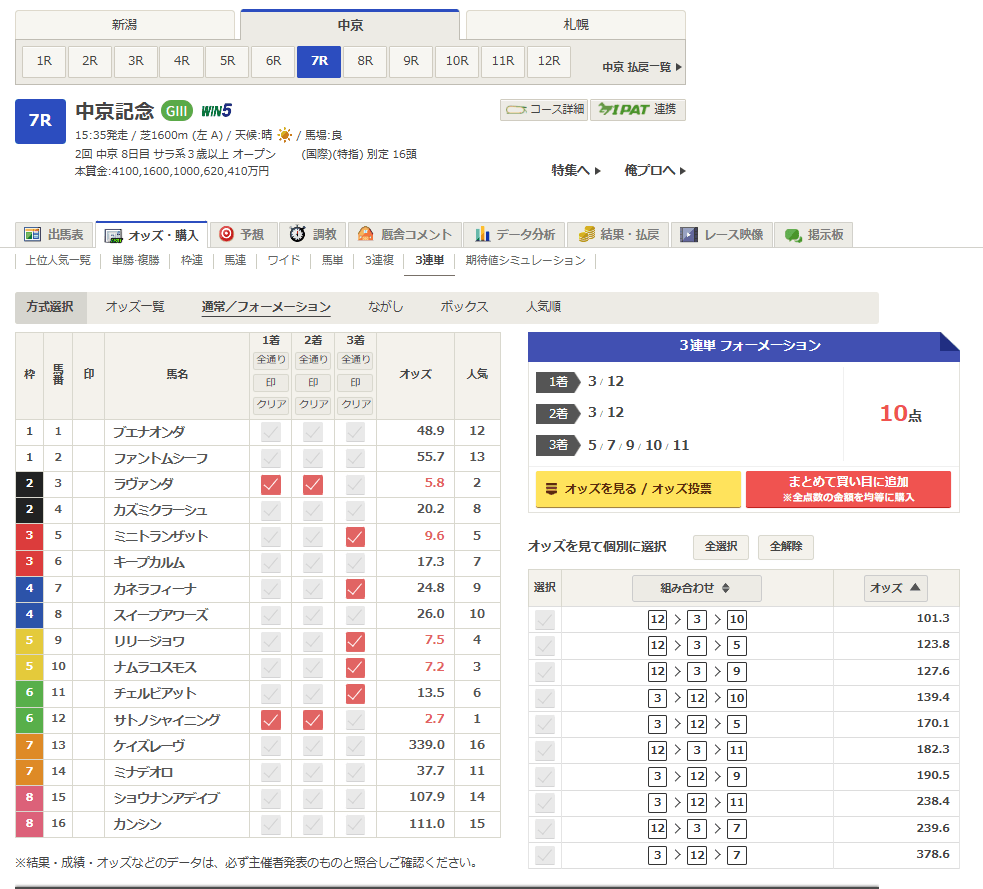This screenshot has height=889, width=983.
Task: Click combination odds 378.6
Action: pyautogui.click(x=933, y=855)
